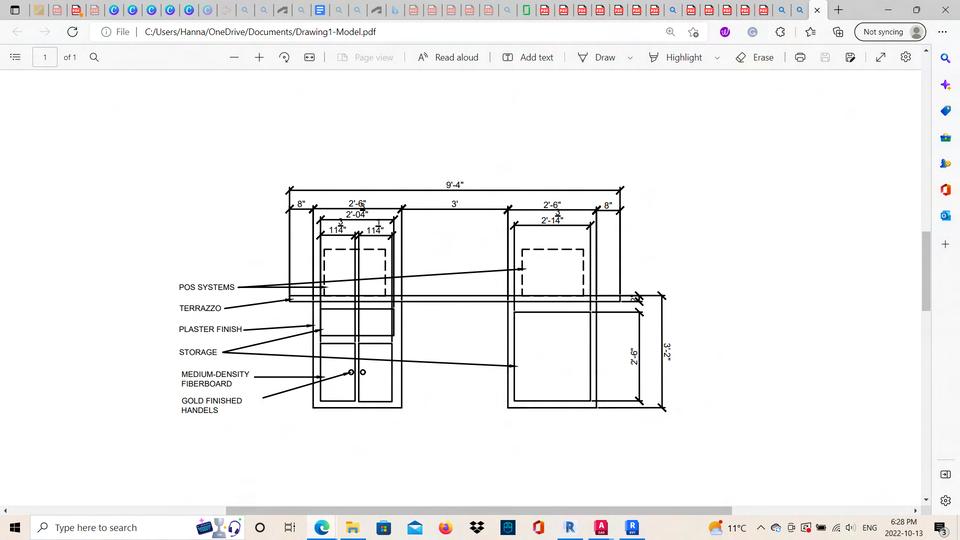Reload the page with refresh button
This screenshot has height=540, width=960.
click(x=72, y=32)
